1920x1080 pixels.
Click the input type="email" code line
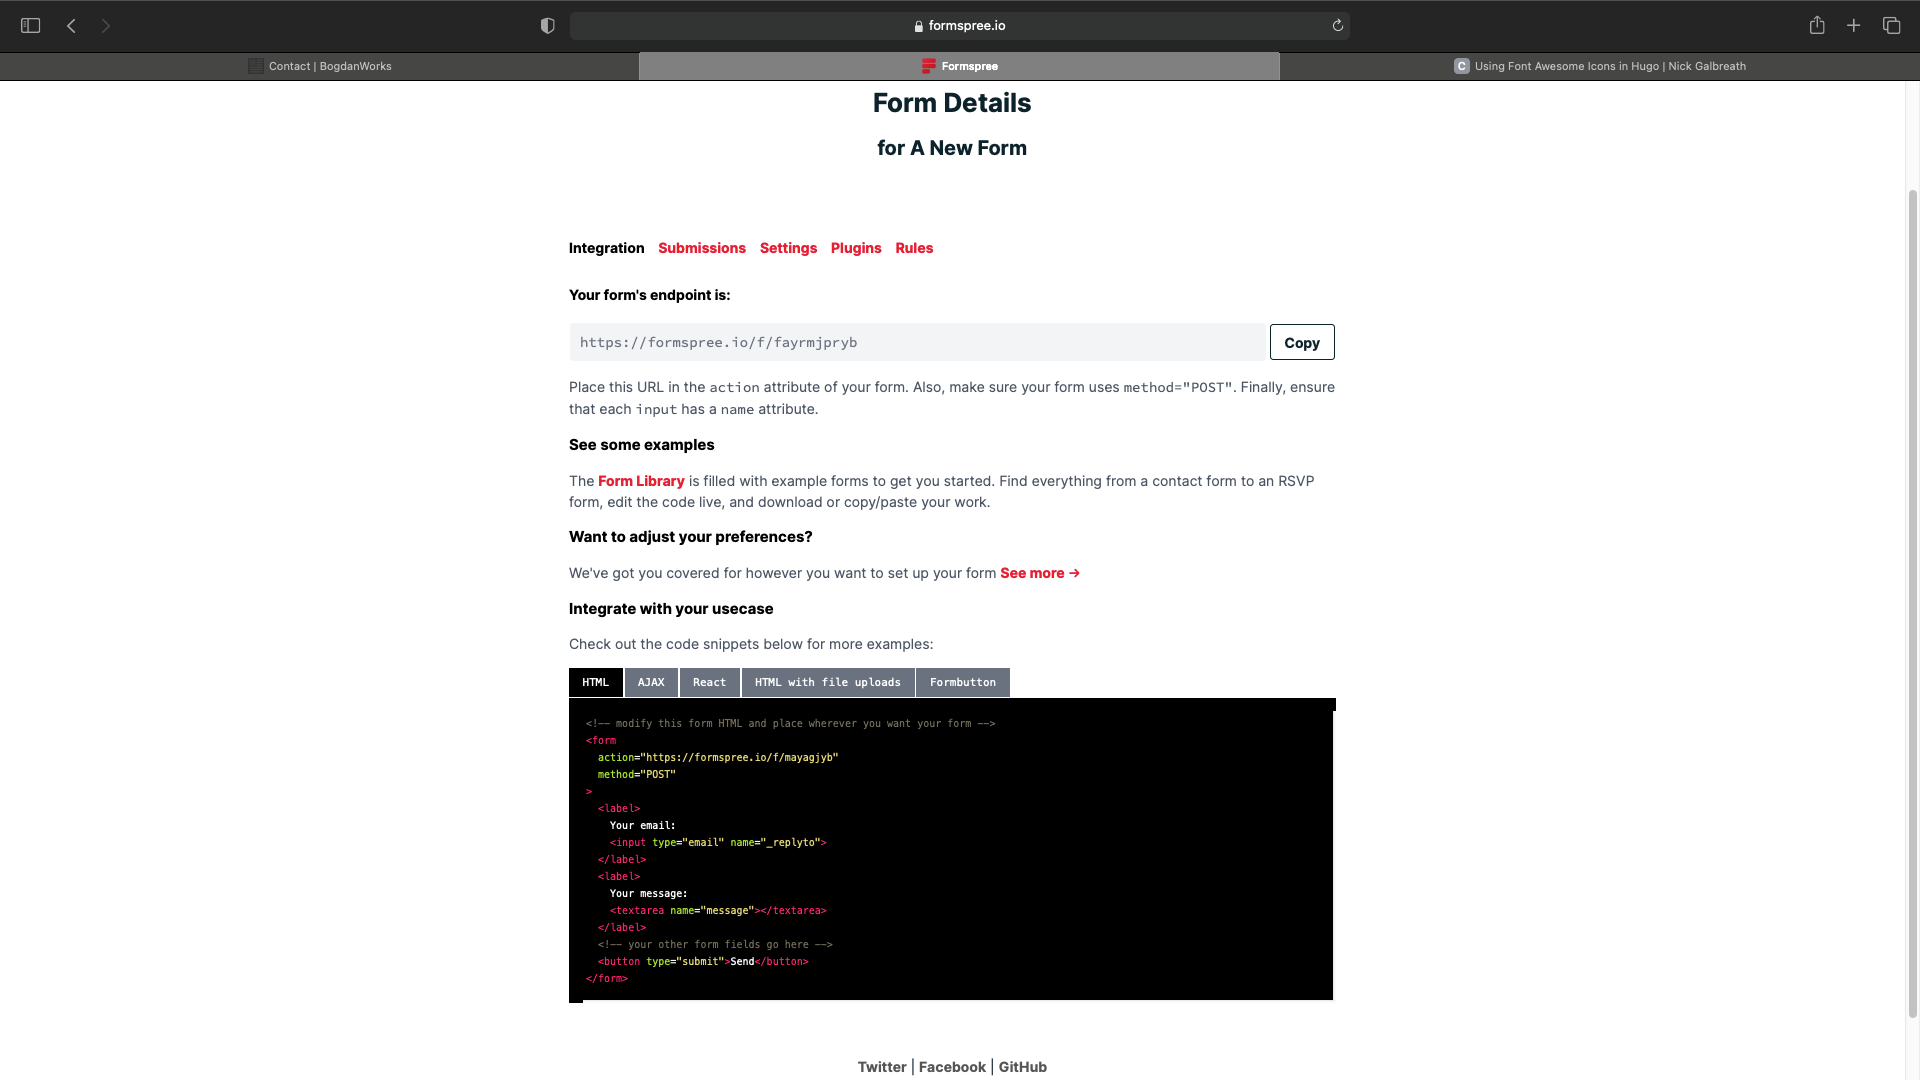[718, 843]
